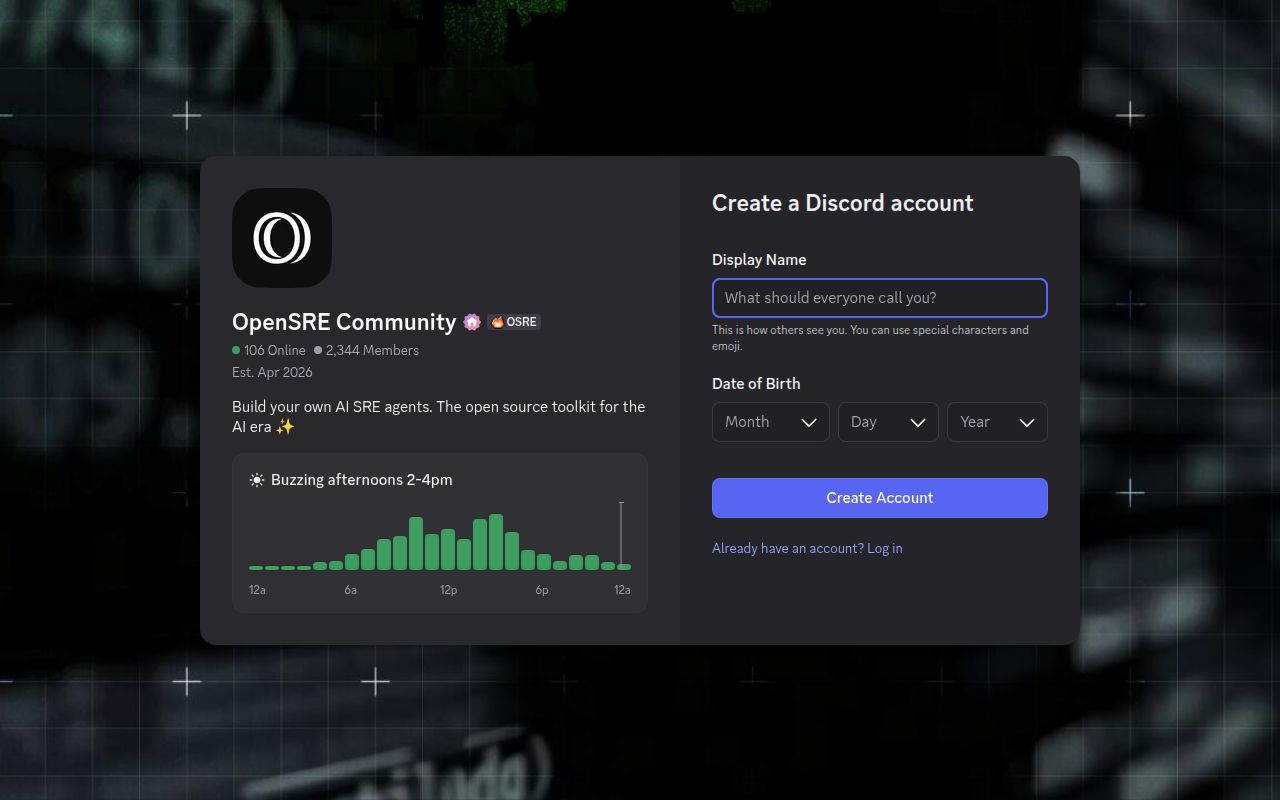Click the OpenSRE Community server name
The width and height of the screenshot is (1280, 800).
click(344, 322)
